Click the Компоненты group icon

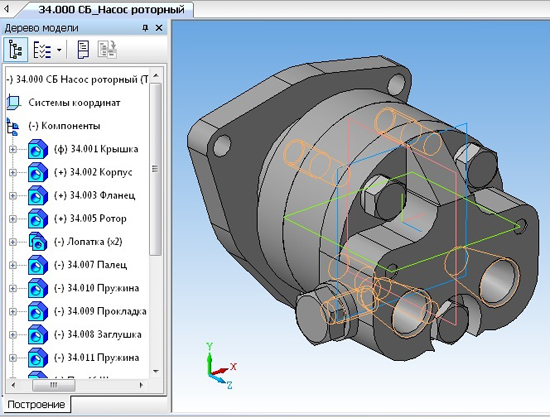(x=13, y=127)
